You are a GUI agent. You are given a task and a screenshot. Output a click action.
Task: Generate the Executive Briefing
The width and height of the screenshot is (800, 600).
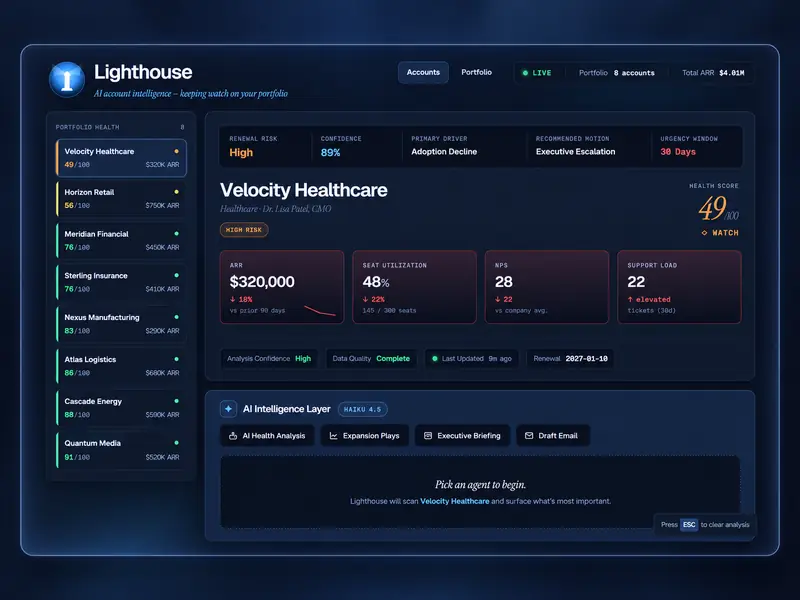point(462,436)
